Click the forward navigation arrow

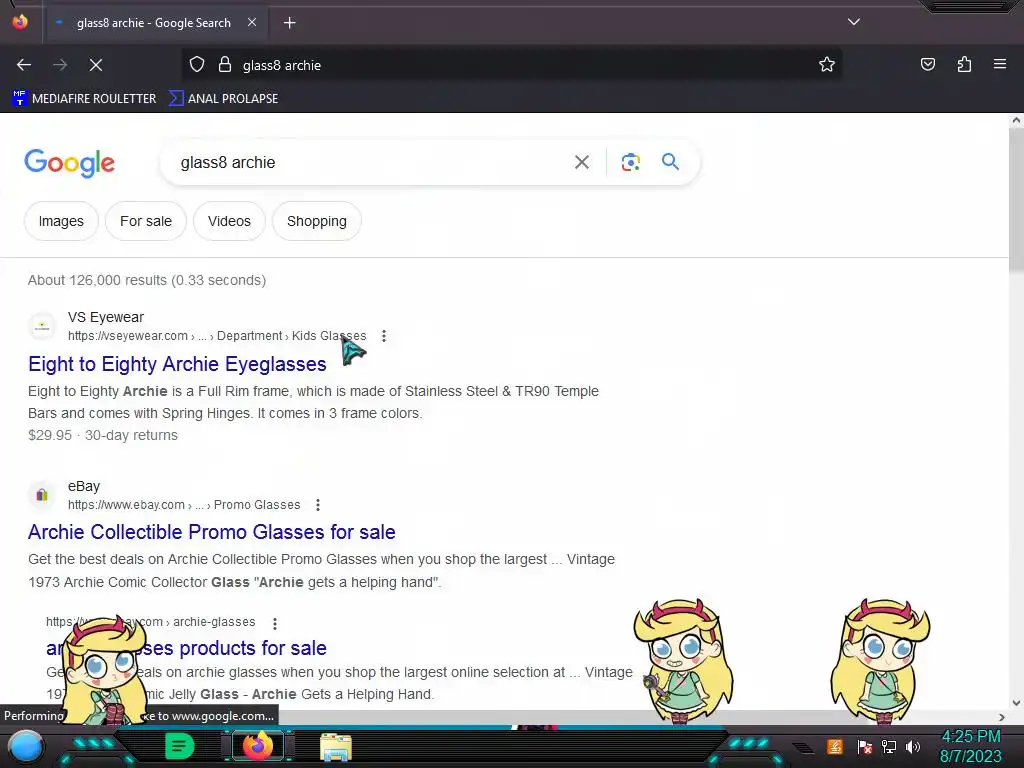click(60, 65)
